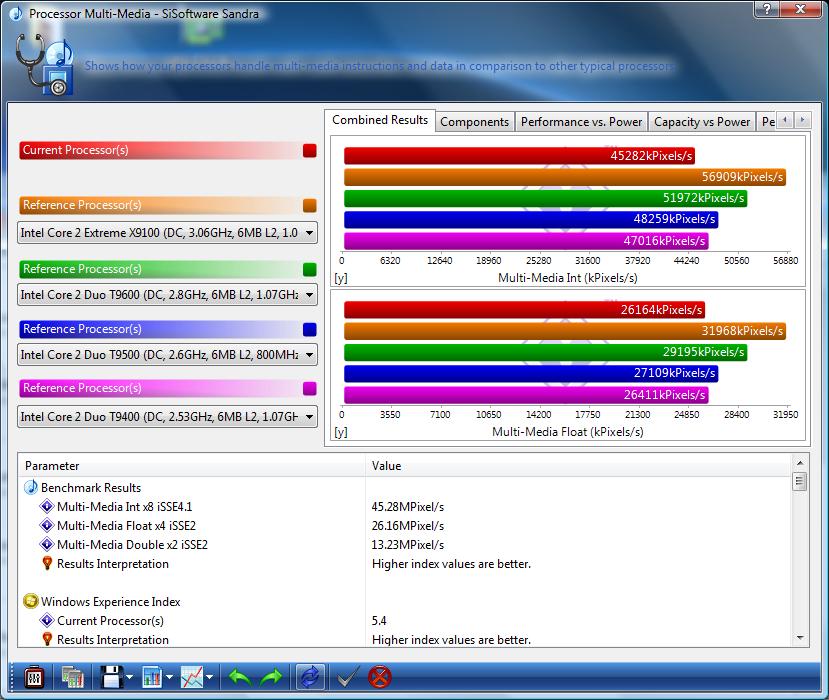This screenshot has height=700, width=829.
Task: Click the red Current Processor(s) color swatch
Action: pyautogui.click(x=310, y=151)
